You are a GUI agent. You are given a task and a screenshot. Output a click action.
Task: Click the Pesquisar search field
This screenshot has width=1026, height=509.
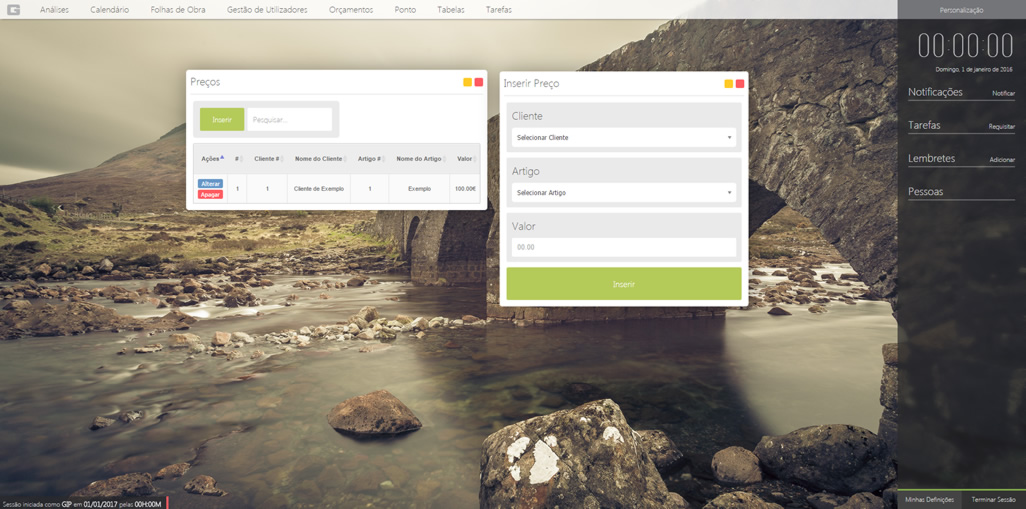pyautogui.click(x=289, y=120)
